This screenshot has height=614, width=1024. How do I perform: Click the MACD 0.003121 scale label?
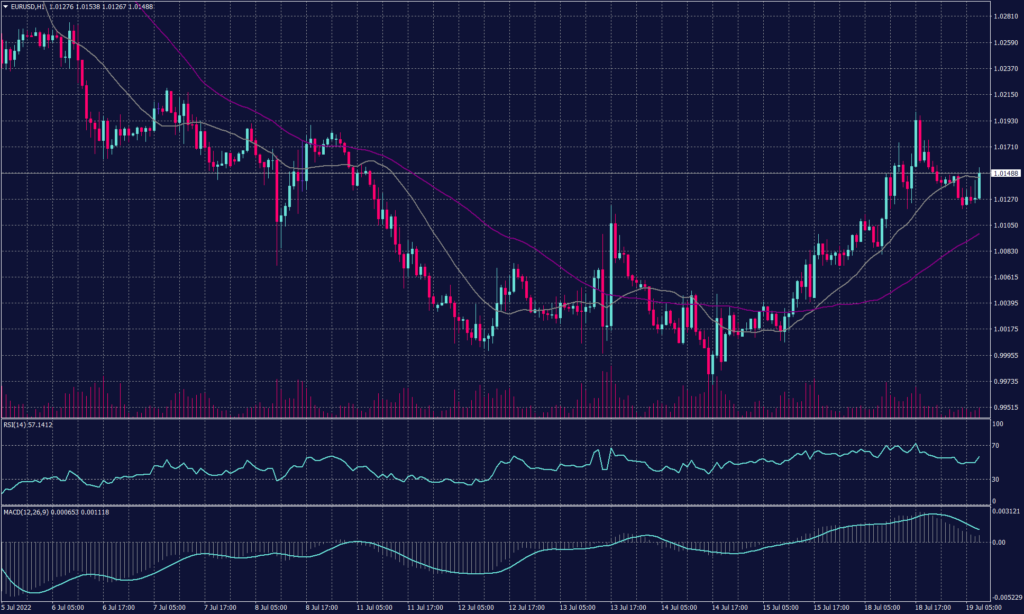(x=1006, y=511)
